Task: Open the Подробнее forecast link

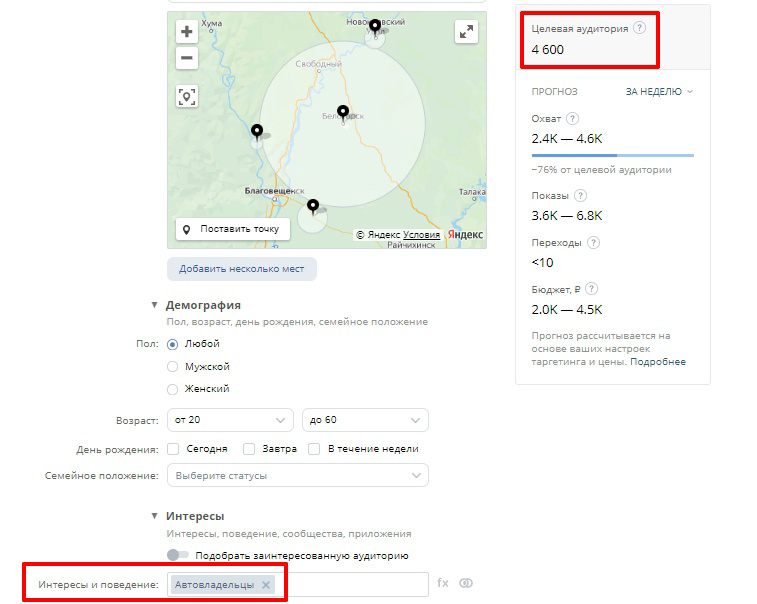Action: (x=658, y=362)
